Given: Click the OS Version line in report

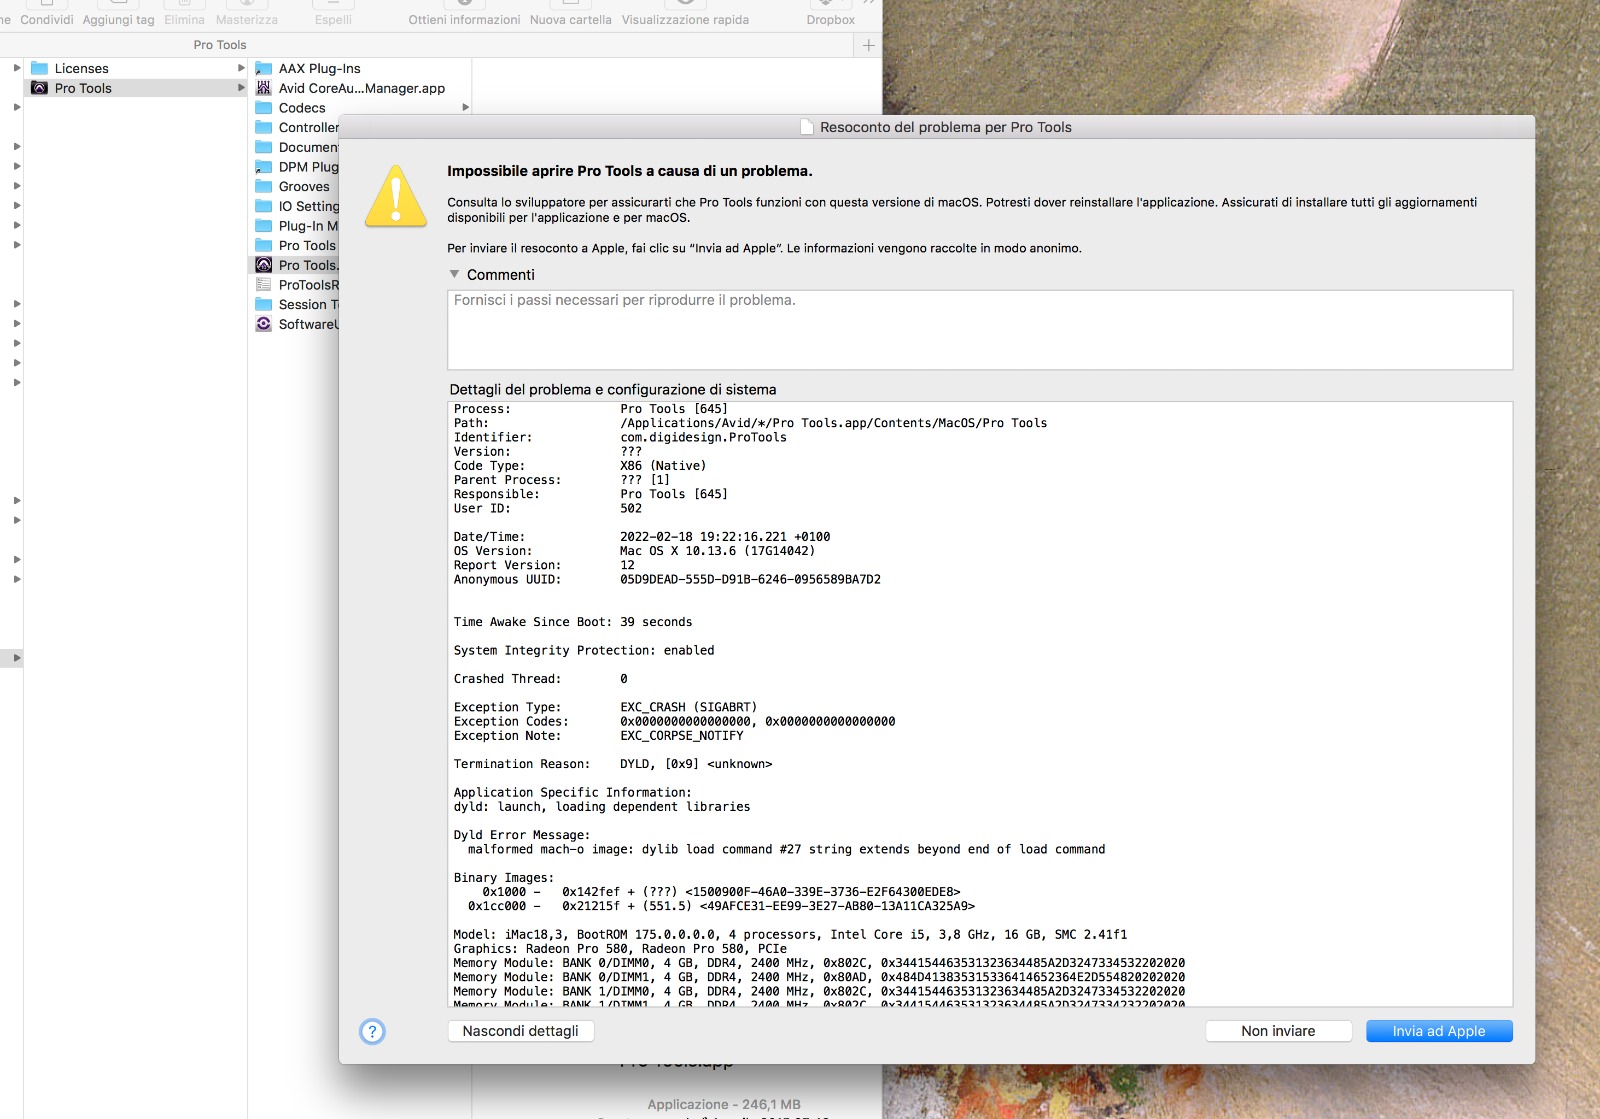Looking at the screenshot, I should click(x=634, y=551).
